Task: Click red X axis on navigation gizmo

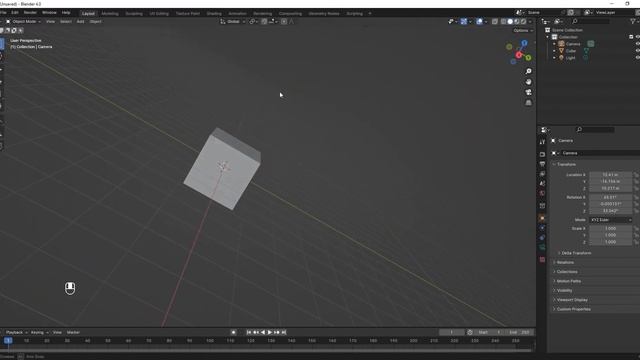Action: [x=519, y=55]
